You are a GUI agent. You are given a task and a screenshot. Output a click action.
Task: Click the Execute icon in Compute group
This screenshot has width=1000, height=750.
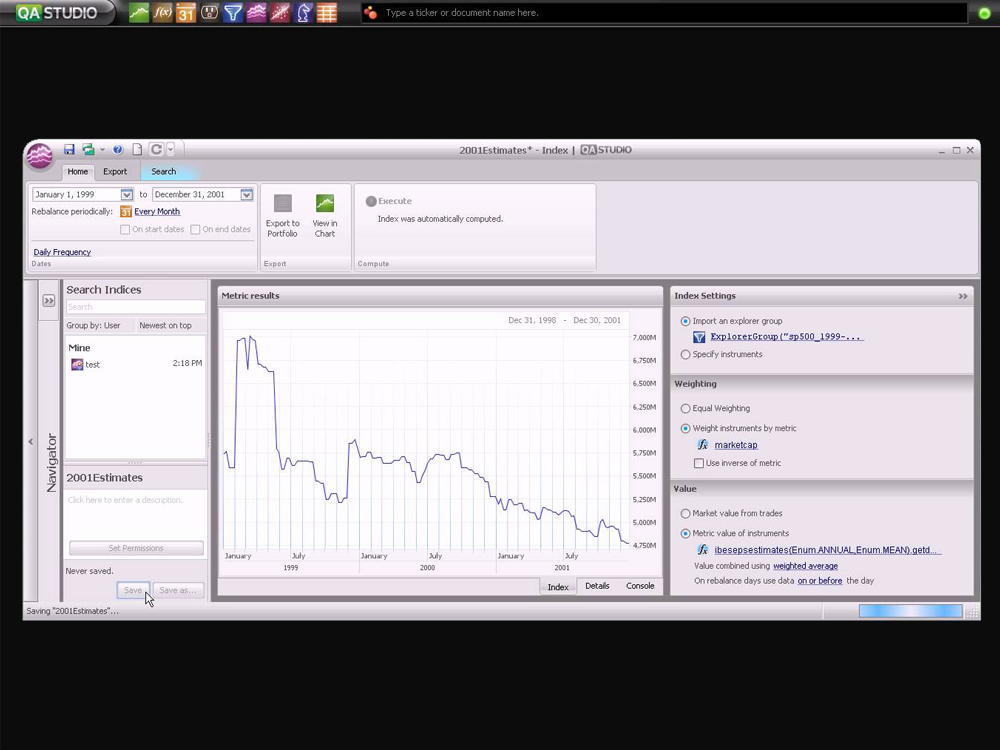[x=371, y=201]
